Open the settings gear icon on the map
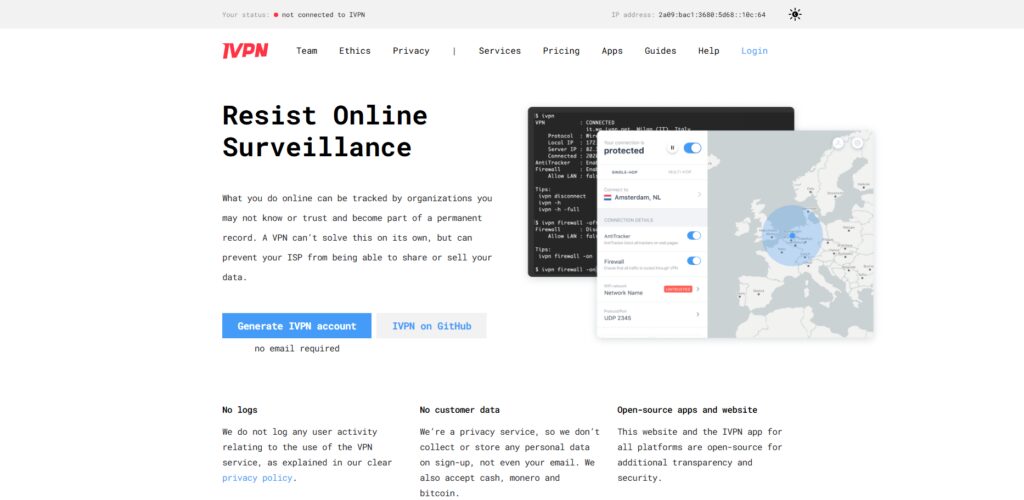This screenshot has width=1024, height=500. click(x=857, y=142)
